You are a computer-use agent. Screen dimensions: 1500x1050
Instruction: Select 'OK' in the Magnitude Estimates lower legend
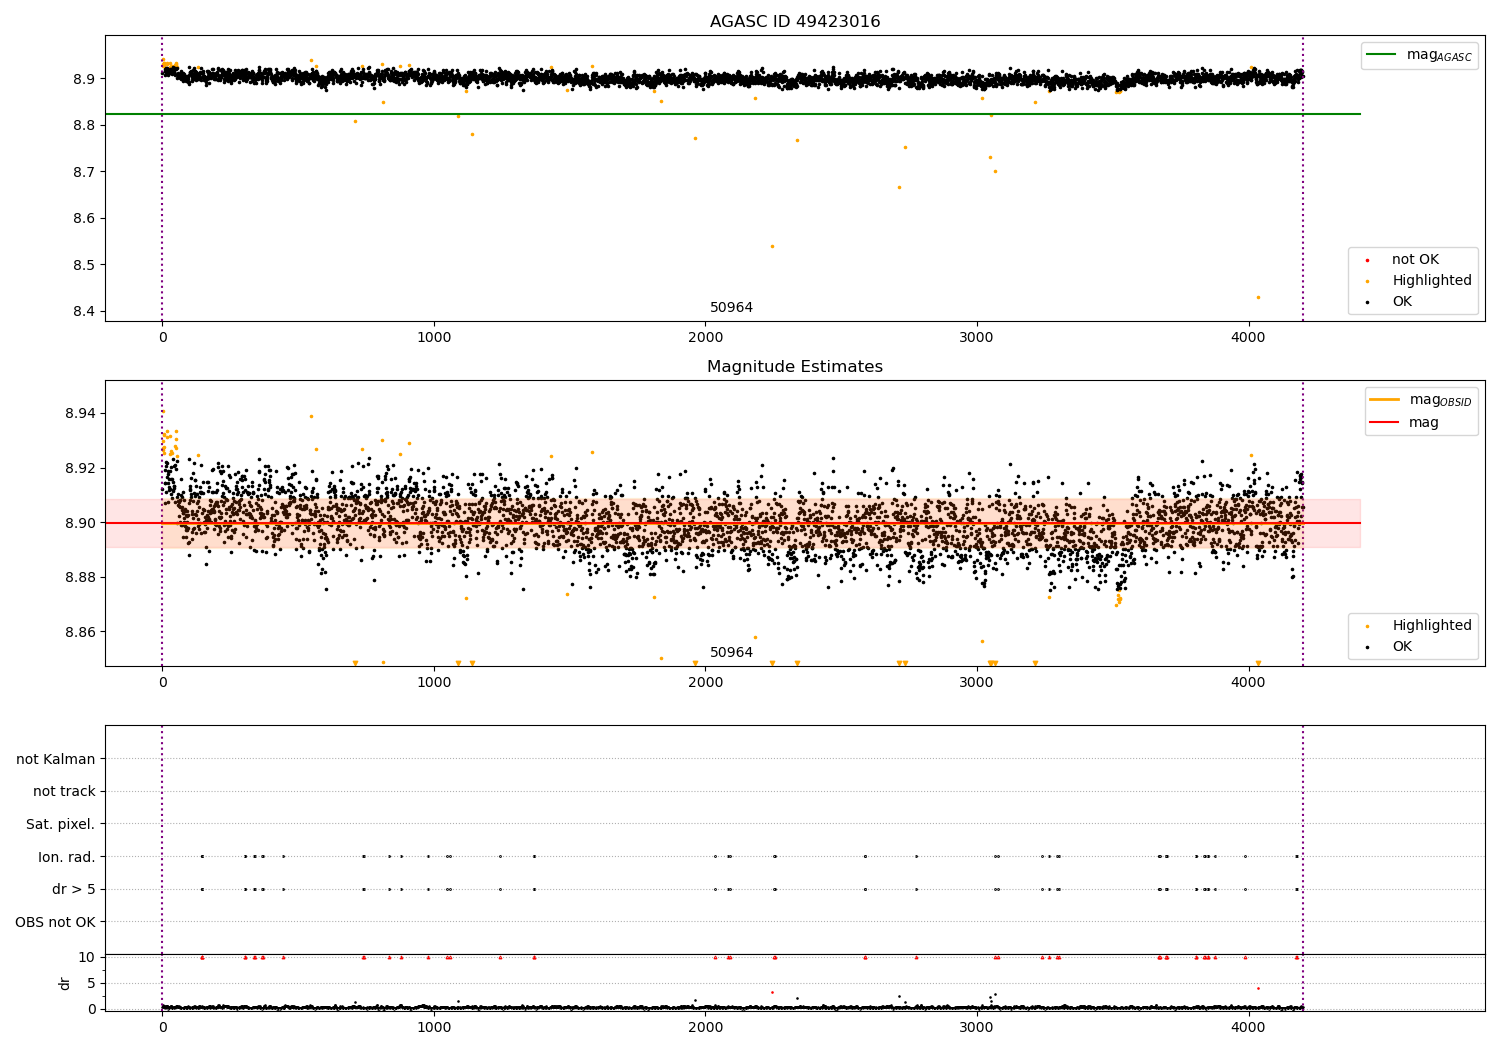1388,647
